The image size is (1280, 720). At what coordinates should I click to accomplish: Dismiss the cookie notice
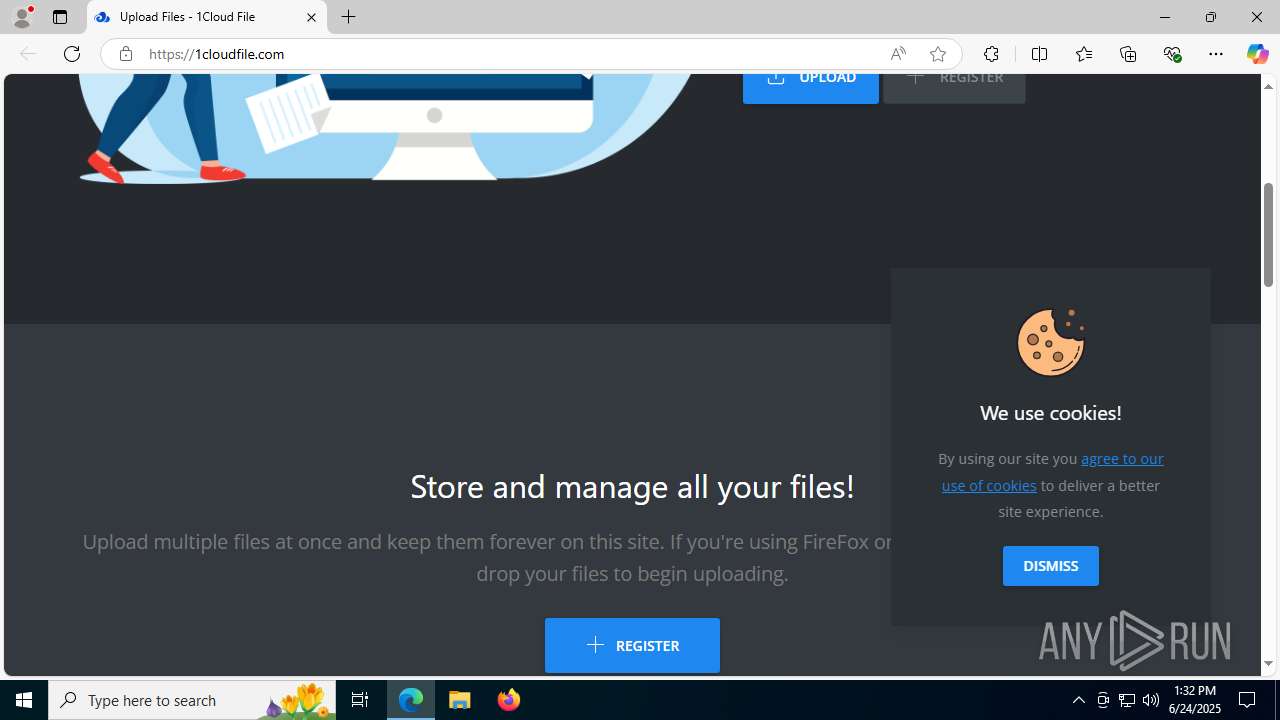click(x=1051, y=566)
